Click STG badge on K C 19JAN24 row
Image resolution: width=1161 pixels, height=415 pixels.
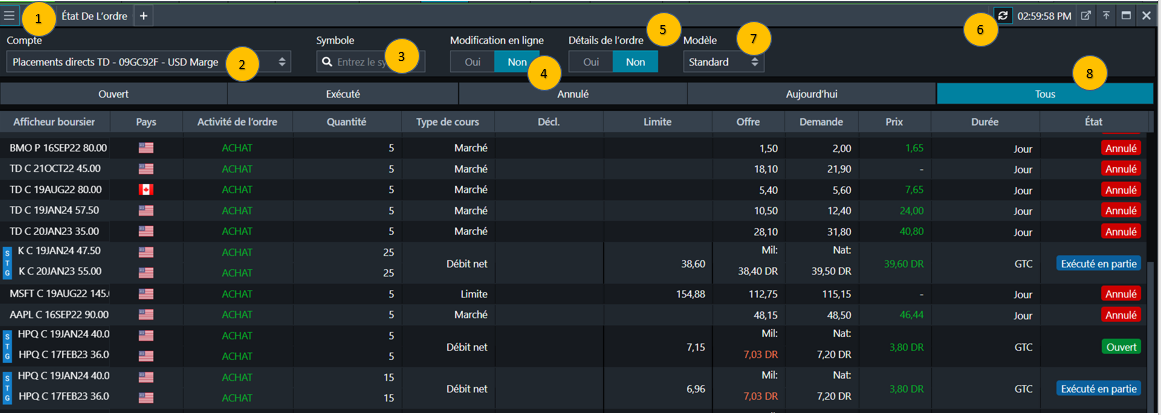pyautogui.click(x=8, y=262)
